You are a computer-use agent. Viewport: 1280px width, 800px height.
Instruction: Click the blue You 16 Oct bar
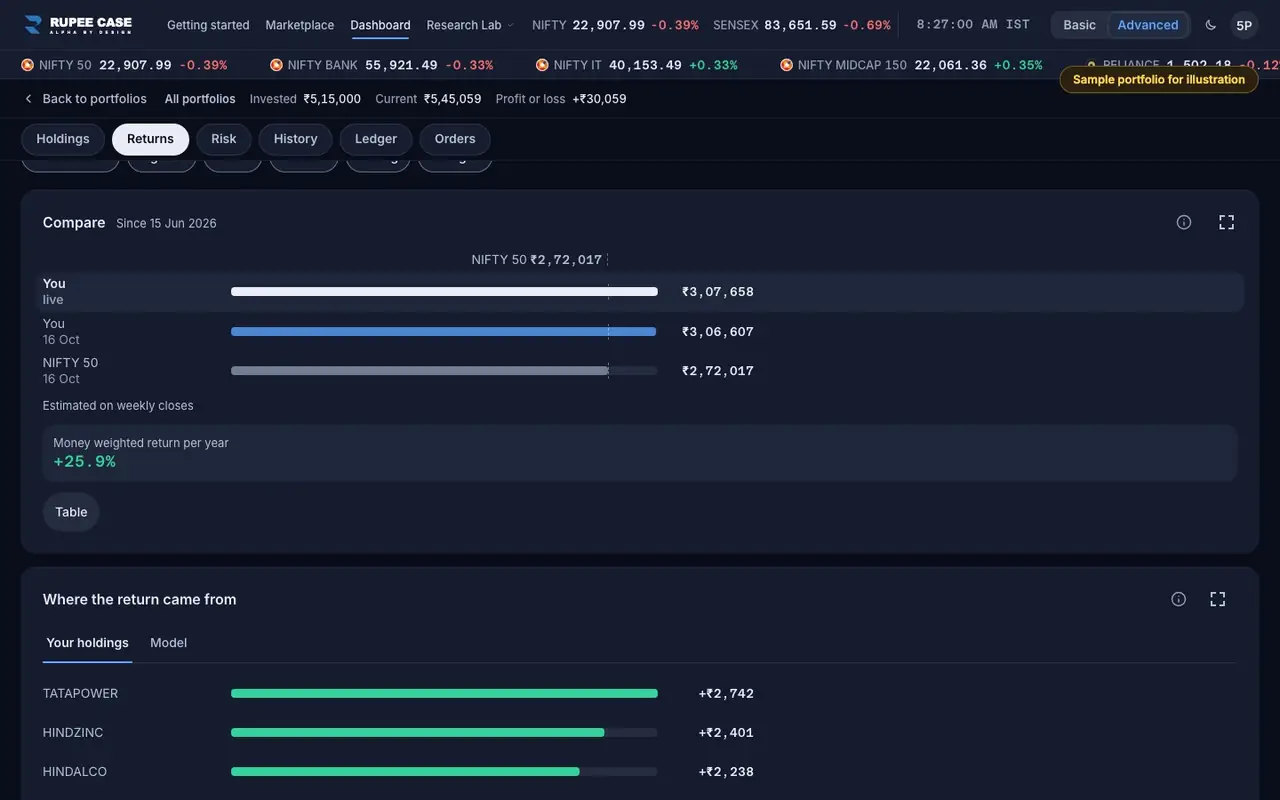click(x=444, y=332)
